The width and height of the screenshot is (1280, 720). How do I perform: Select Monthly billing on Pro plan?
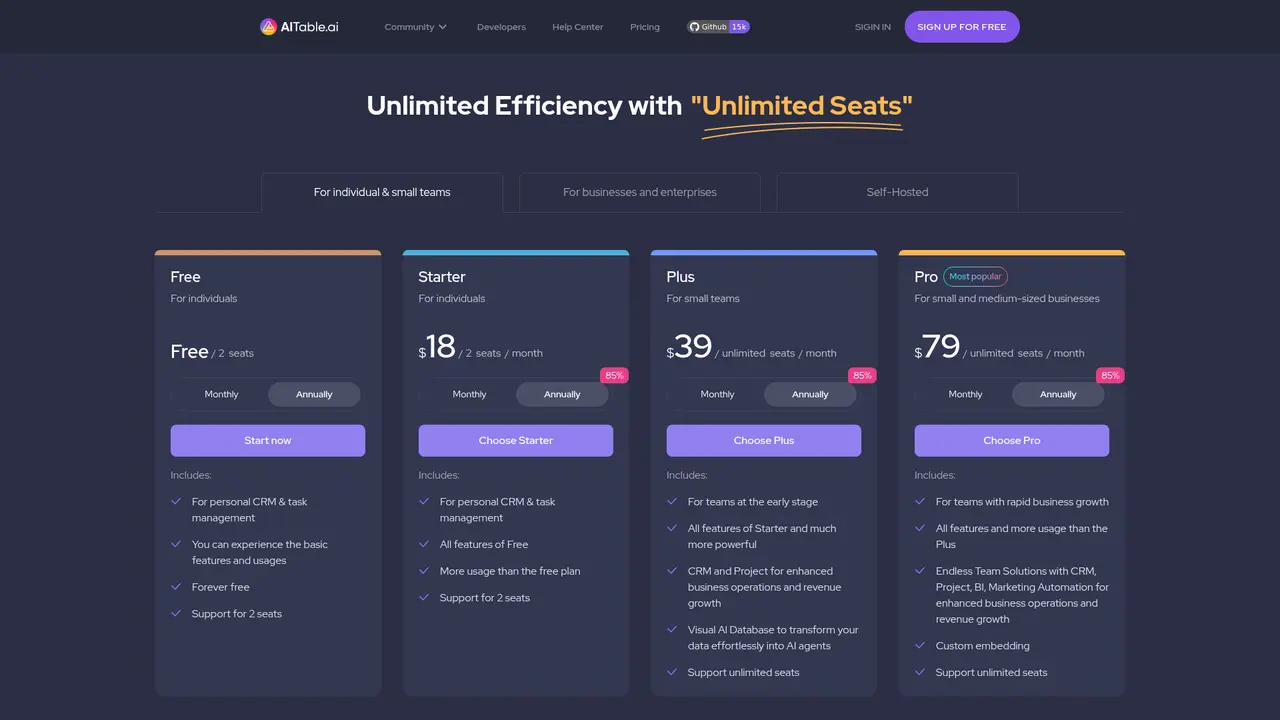tap(966, 394)
